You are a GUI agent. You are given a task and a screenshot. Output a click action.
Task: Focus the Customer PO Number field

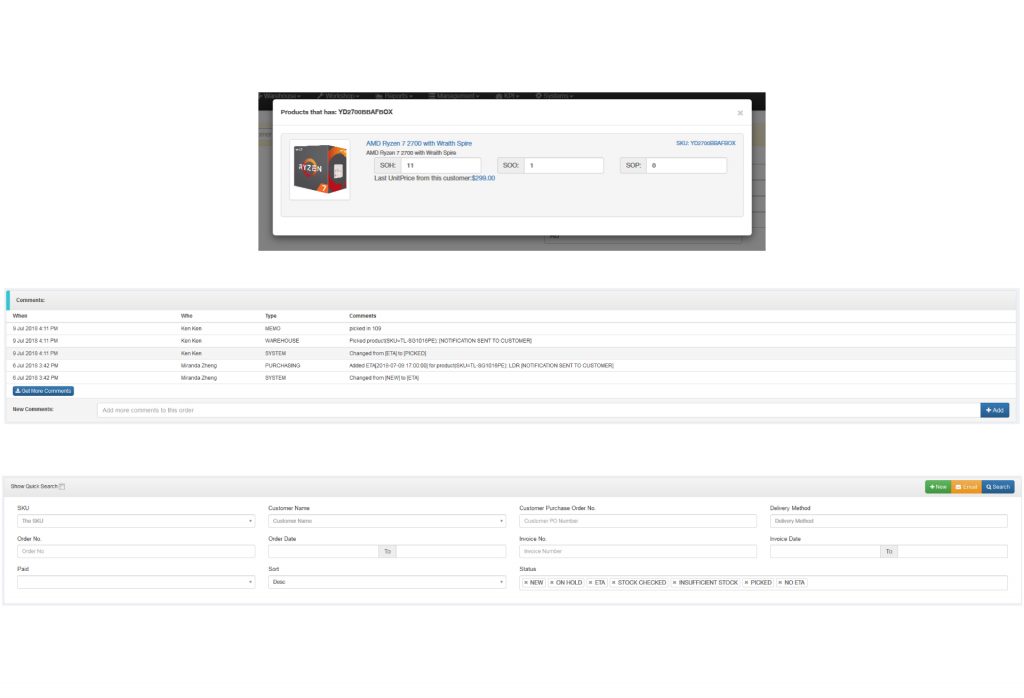click(x=638, y=521)
